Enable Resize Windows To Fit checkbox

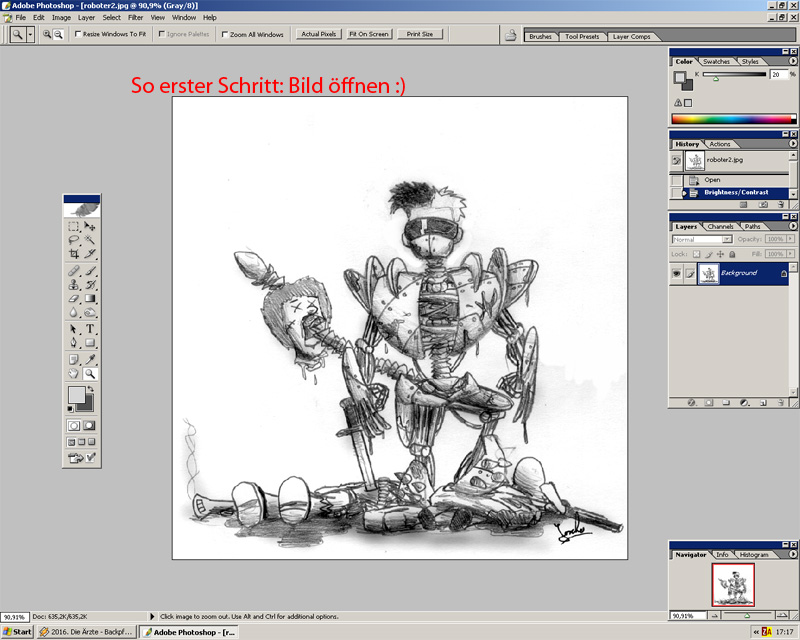coord(79,34)
